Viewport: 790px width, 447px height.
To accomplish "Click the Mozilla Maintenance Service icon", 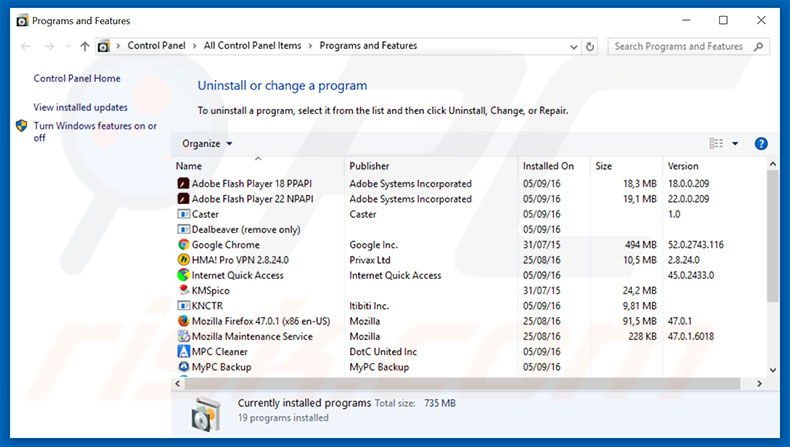I will 183,336.
